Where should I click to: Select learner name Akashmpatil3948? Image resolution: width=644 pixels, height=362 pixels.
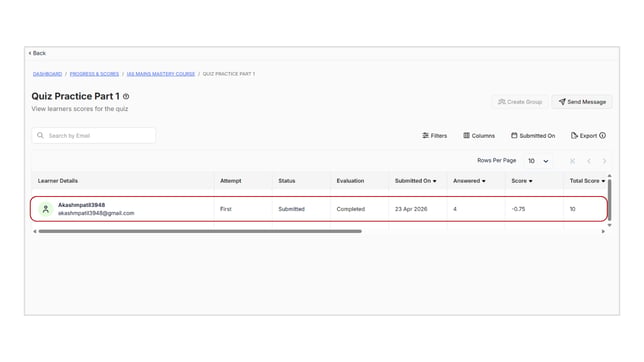coord(81,205)
